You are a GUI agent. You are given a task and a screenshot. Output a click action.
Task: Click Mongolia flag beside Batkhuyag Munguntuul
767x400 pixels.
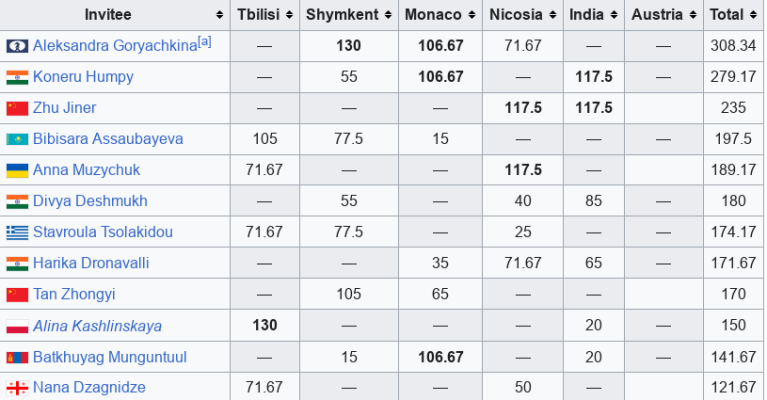point(17,357)
